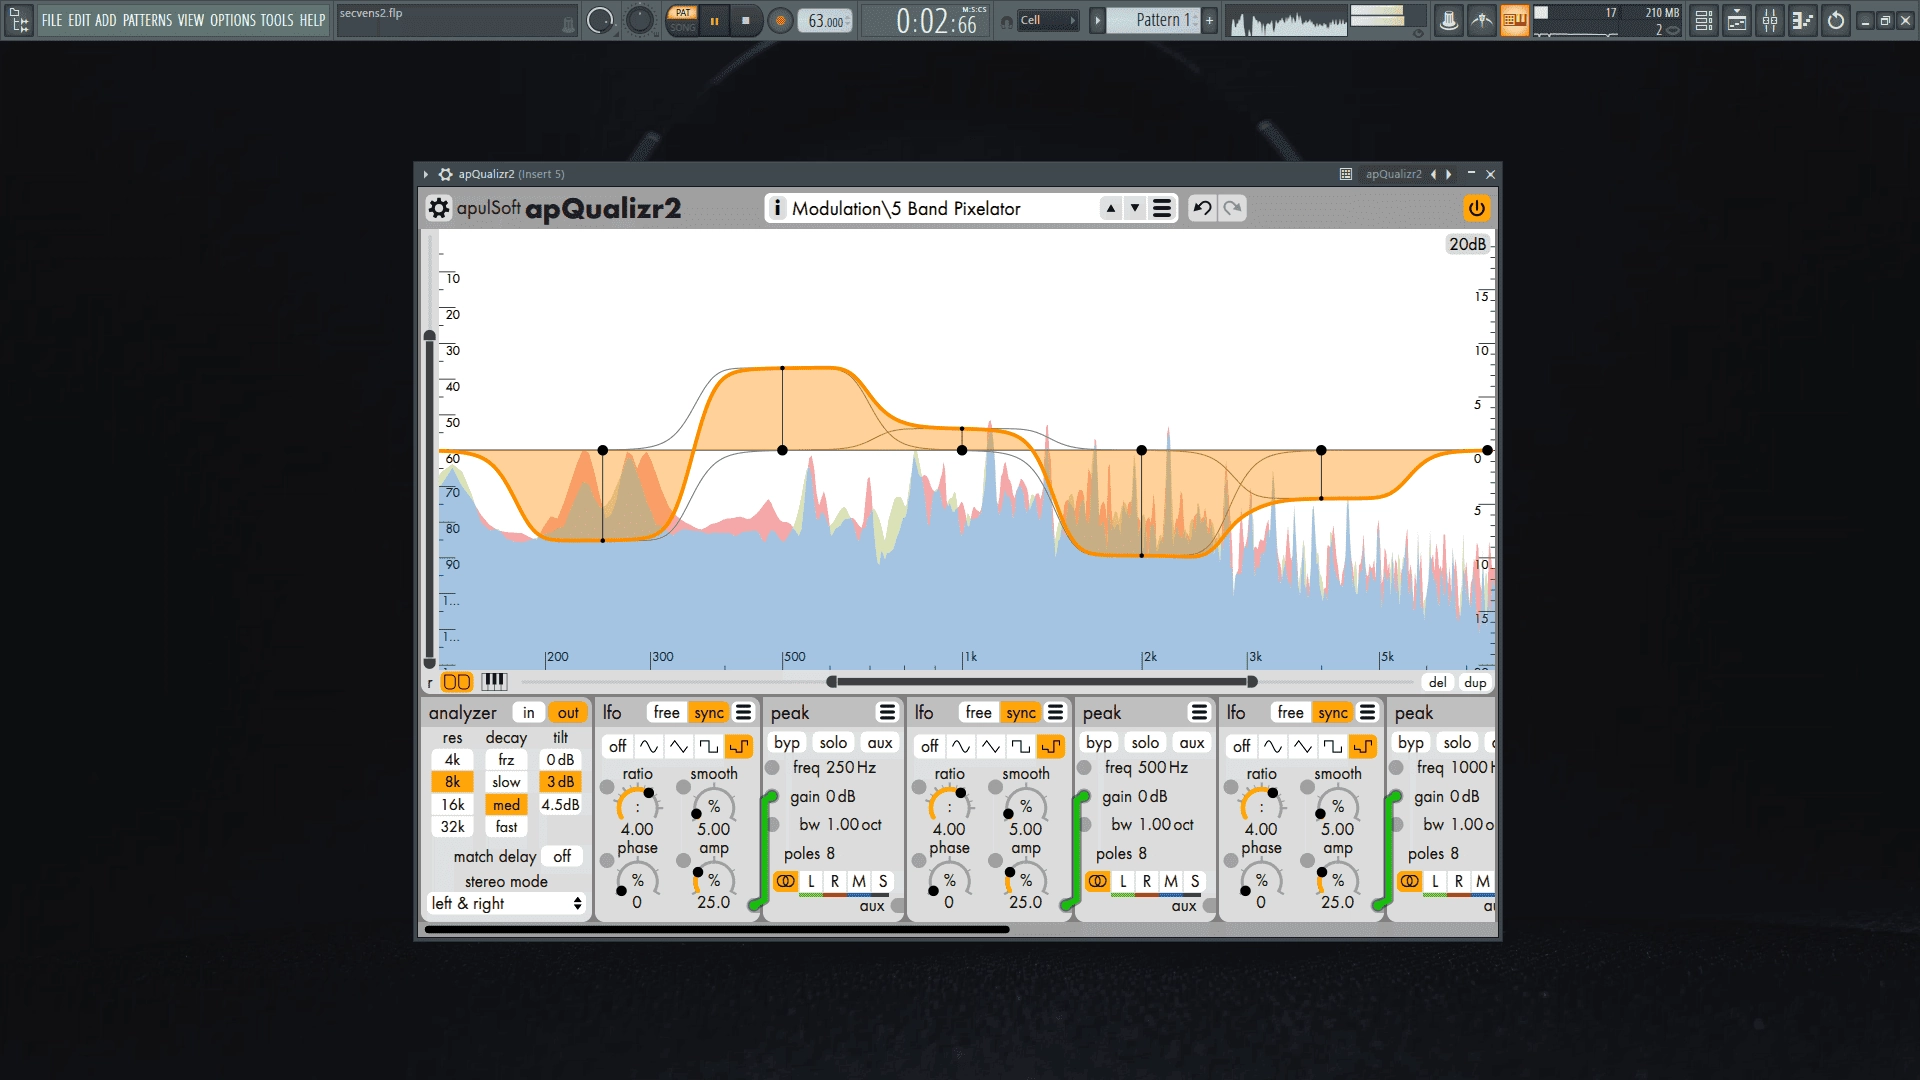Open the preset list hamburger menu
Image resolution: width=1920 pixels, height=1080 pixels.
(x=1161, y=208)
